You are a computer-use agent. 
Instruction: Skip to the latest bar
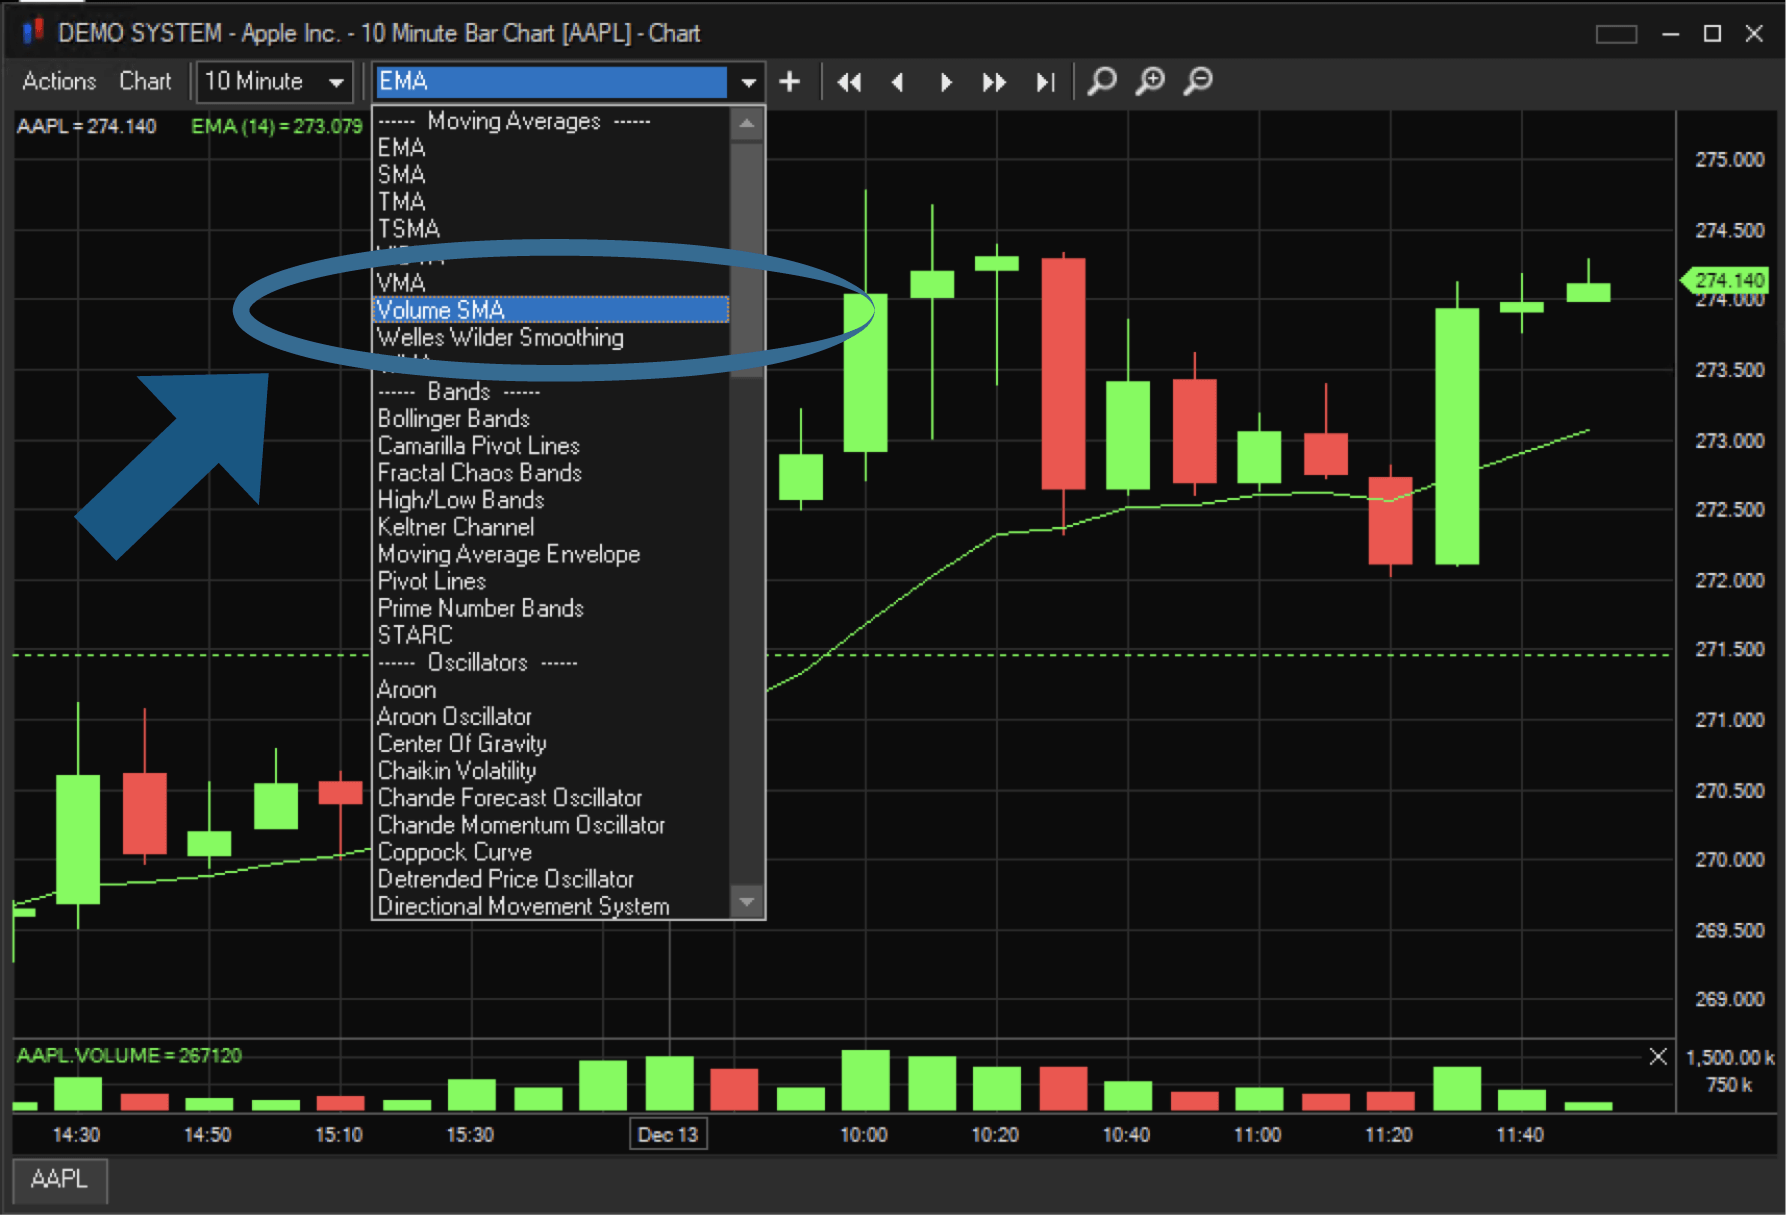click(1045, 82)
